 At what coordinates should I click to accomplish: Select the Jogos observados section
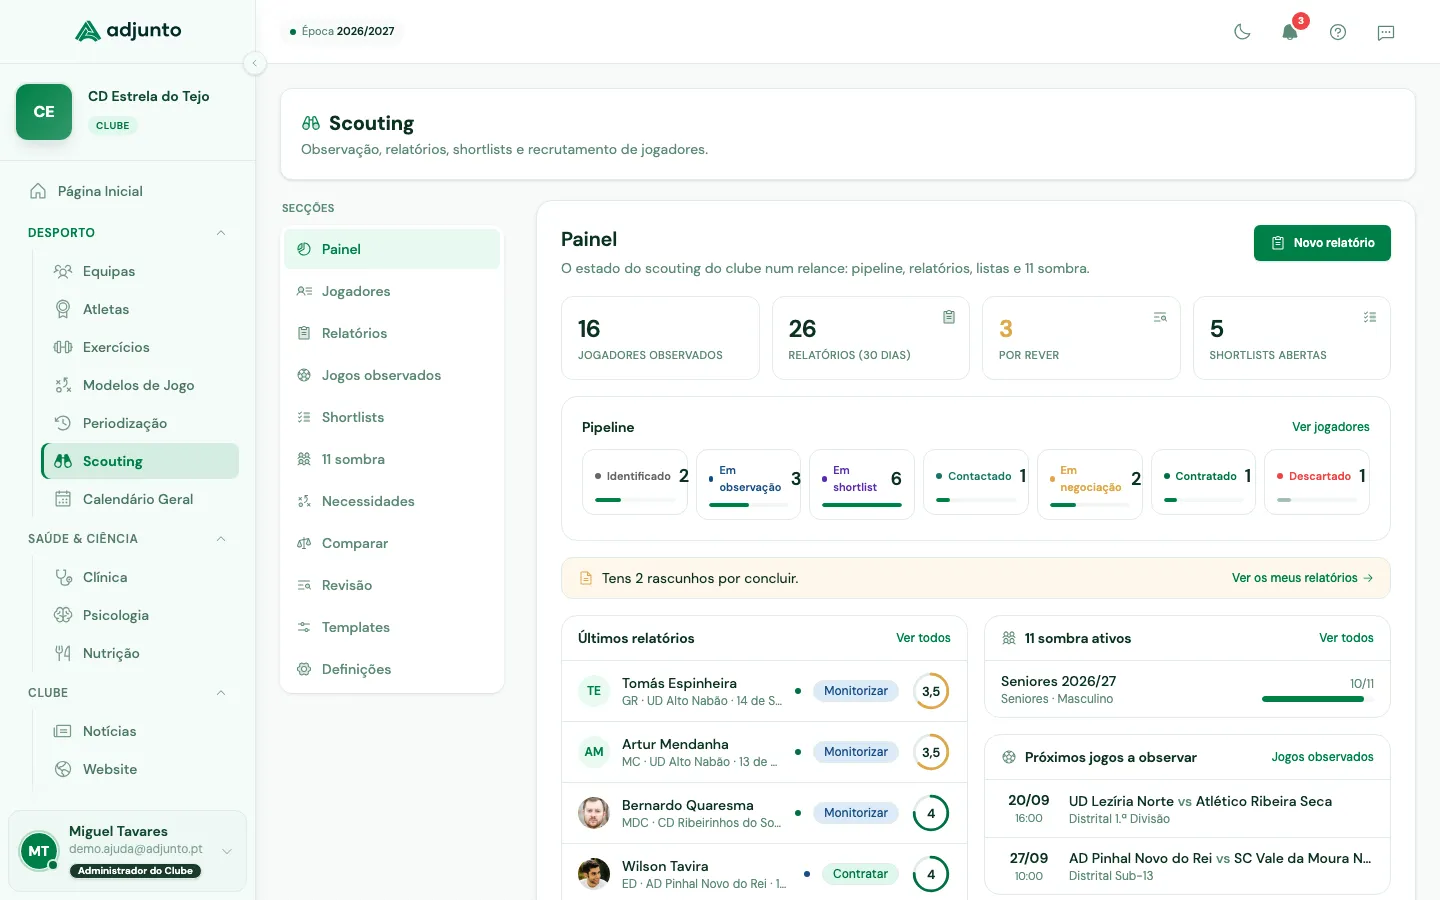click(392, 375)
